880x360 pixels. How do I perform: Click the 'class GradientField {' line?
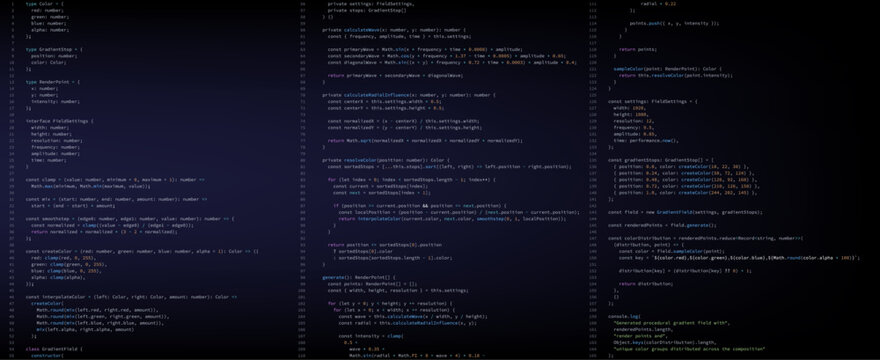tap(54, 349)
